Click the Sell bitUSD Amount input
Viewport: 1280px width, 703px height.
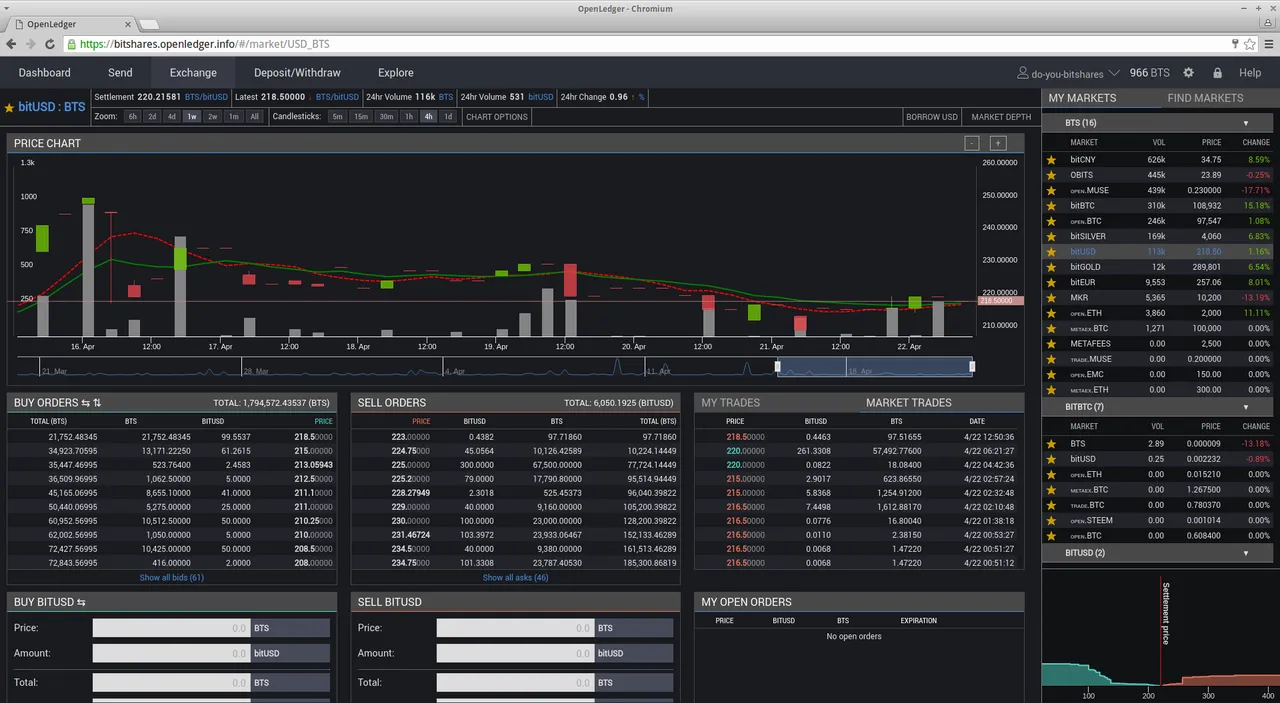516,653
